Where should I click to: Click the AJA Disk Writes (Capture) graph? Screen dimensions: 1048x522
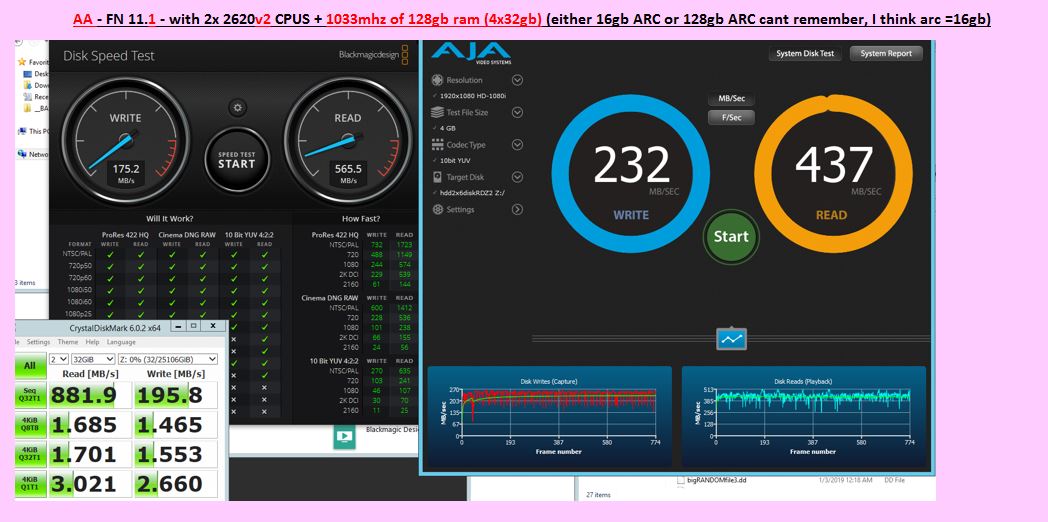click(549, 416)
